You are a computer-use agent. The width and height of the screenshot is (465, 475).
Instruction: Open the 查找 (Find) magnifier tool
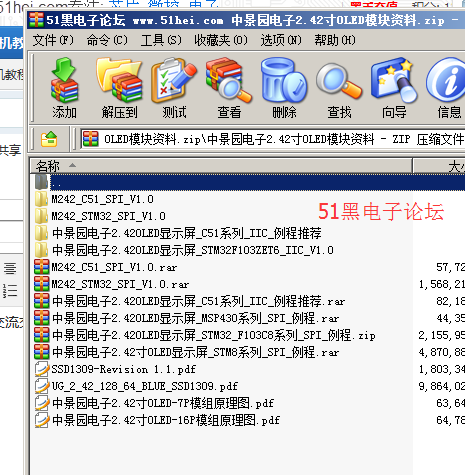click(339, 88)
